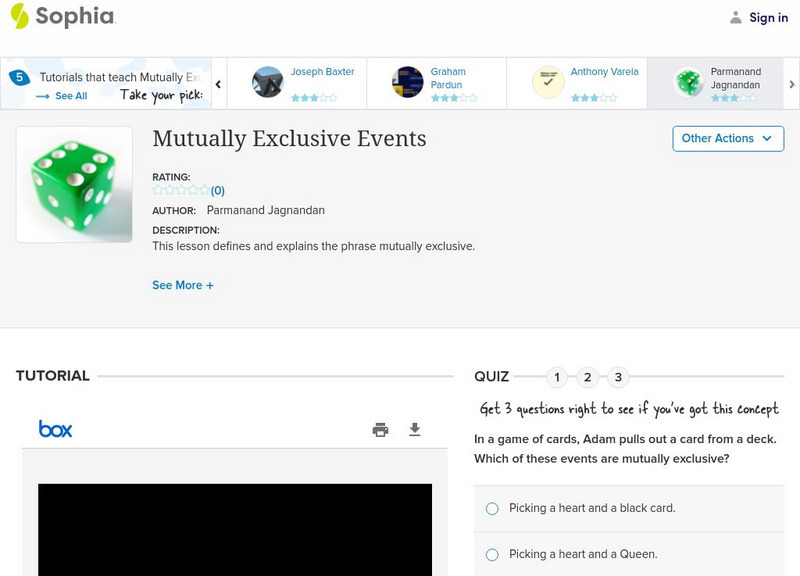Open the Other Actions dropdown
This screenshot has width=800, height=576.
(x=727, y=138)
